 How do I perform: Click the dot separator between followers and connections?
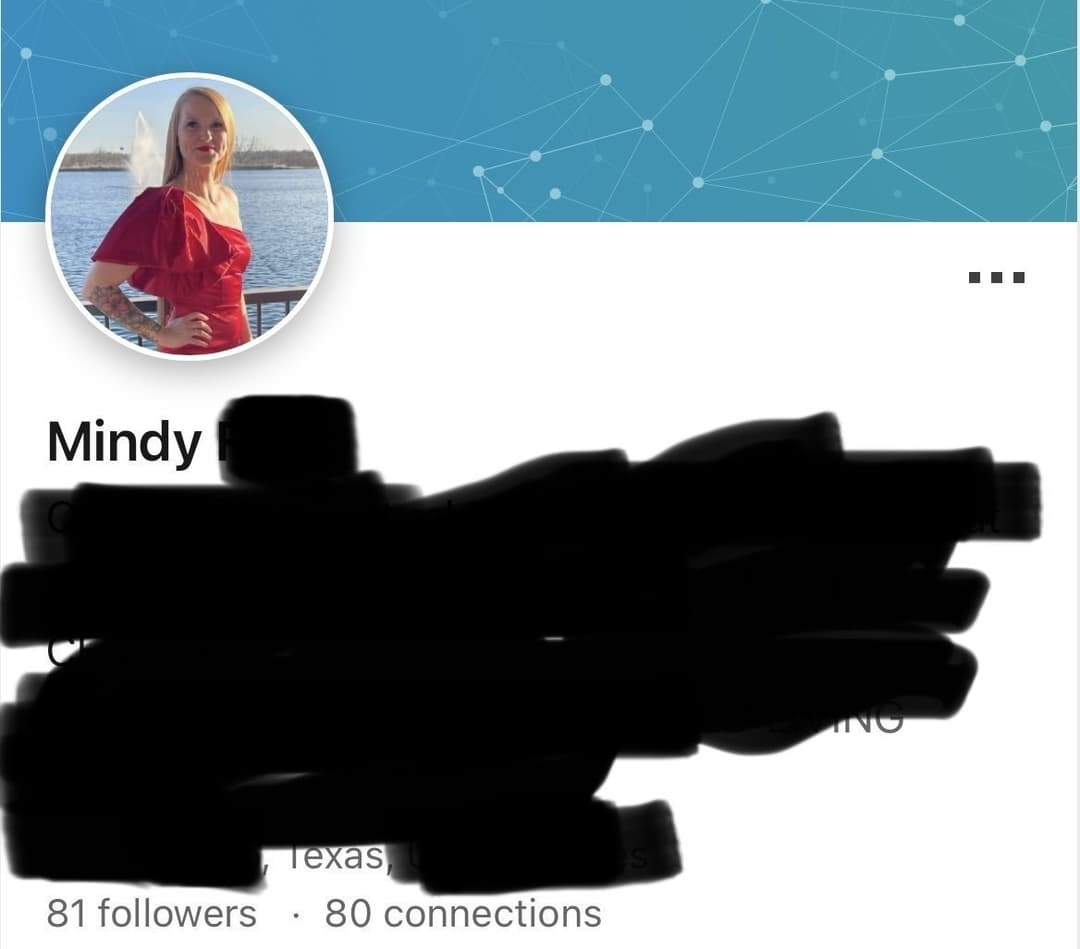(x=295, y=915)
